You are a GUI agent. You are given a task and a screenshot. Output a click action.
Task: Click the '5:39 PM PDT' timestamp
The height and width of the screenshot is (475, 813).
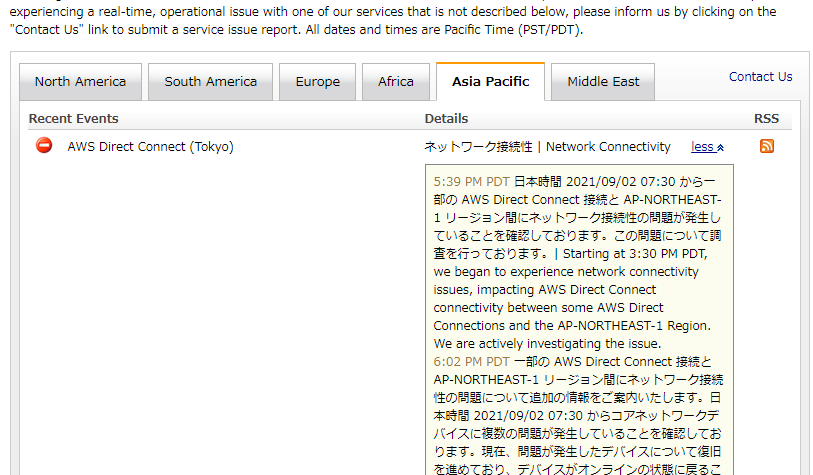(x=471, y=182)
